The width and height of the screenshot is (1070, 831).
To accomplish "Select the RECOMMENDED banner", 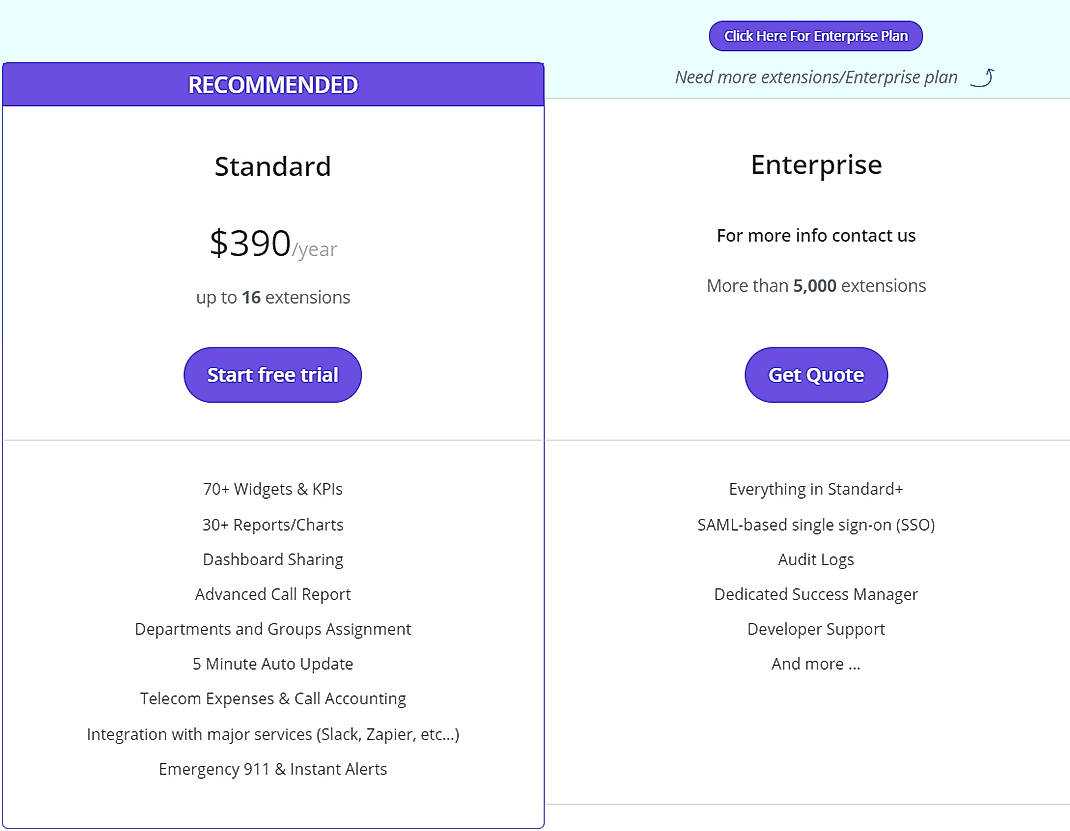I will point(273,85).
